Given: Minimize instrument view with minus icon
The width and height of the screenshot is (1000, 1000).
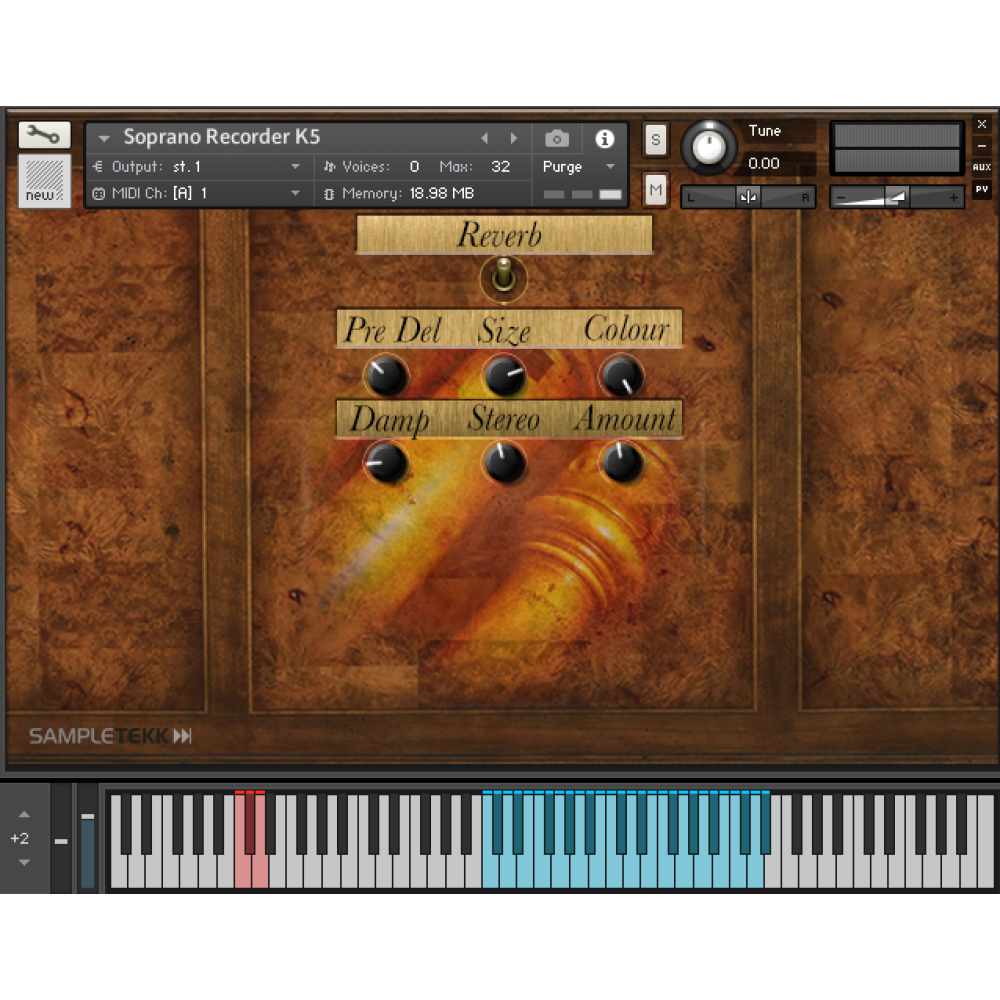Looking at the screenshot, I should 981,146.
